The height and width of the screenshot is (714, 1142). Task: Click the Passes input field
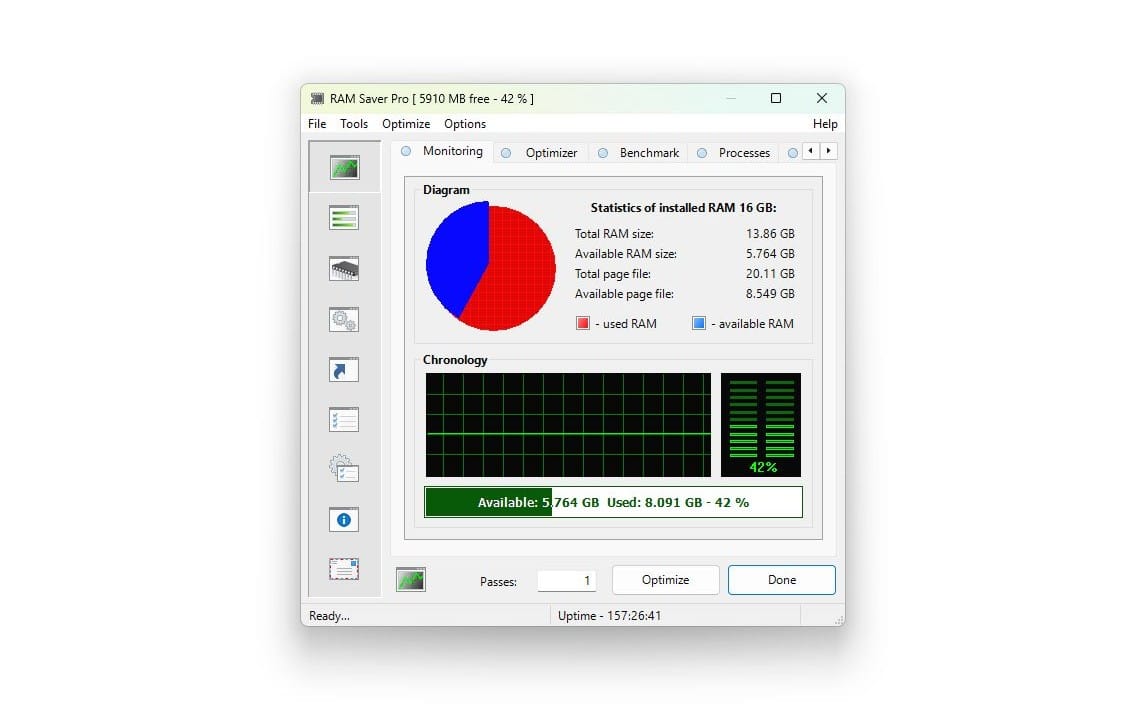coord(567,581)
